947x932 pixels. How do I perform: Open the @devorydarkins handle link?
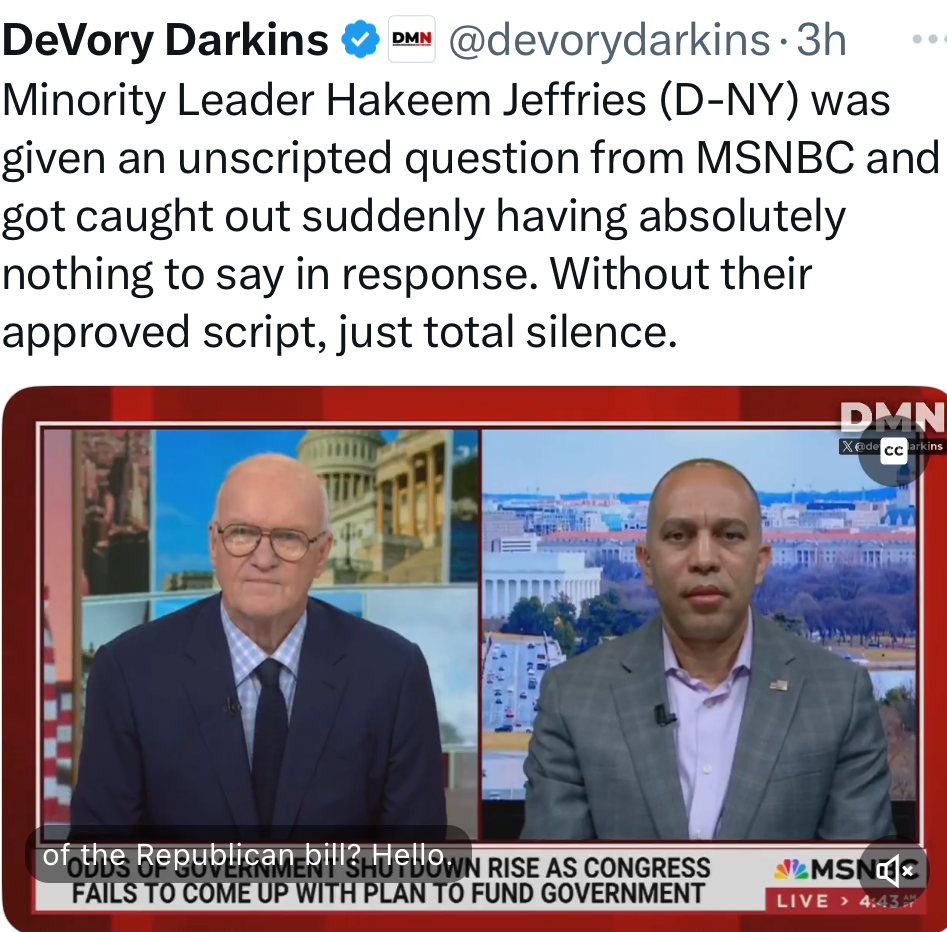[x=609, y=40]
